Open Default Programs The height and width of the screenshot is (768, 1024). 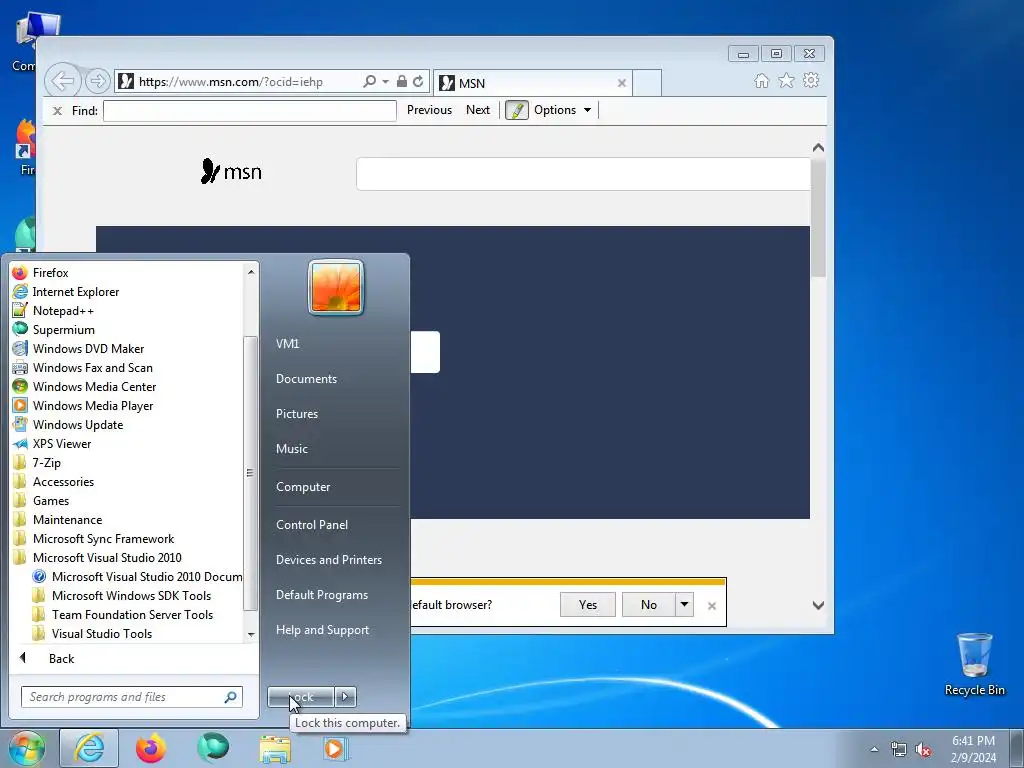(322, 595)
